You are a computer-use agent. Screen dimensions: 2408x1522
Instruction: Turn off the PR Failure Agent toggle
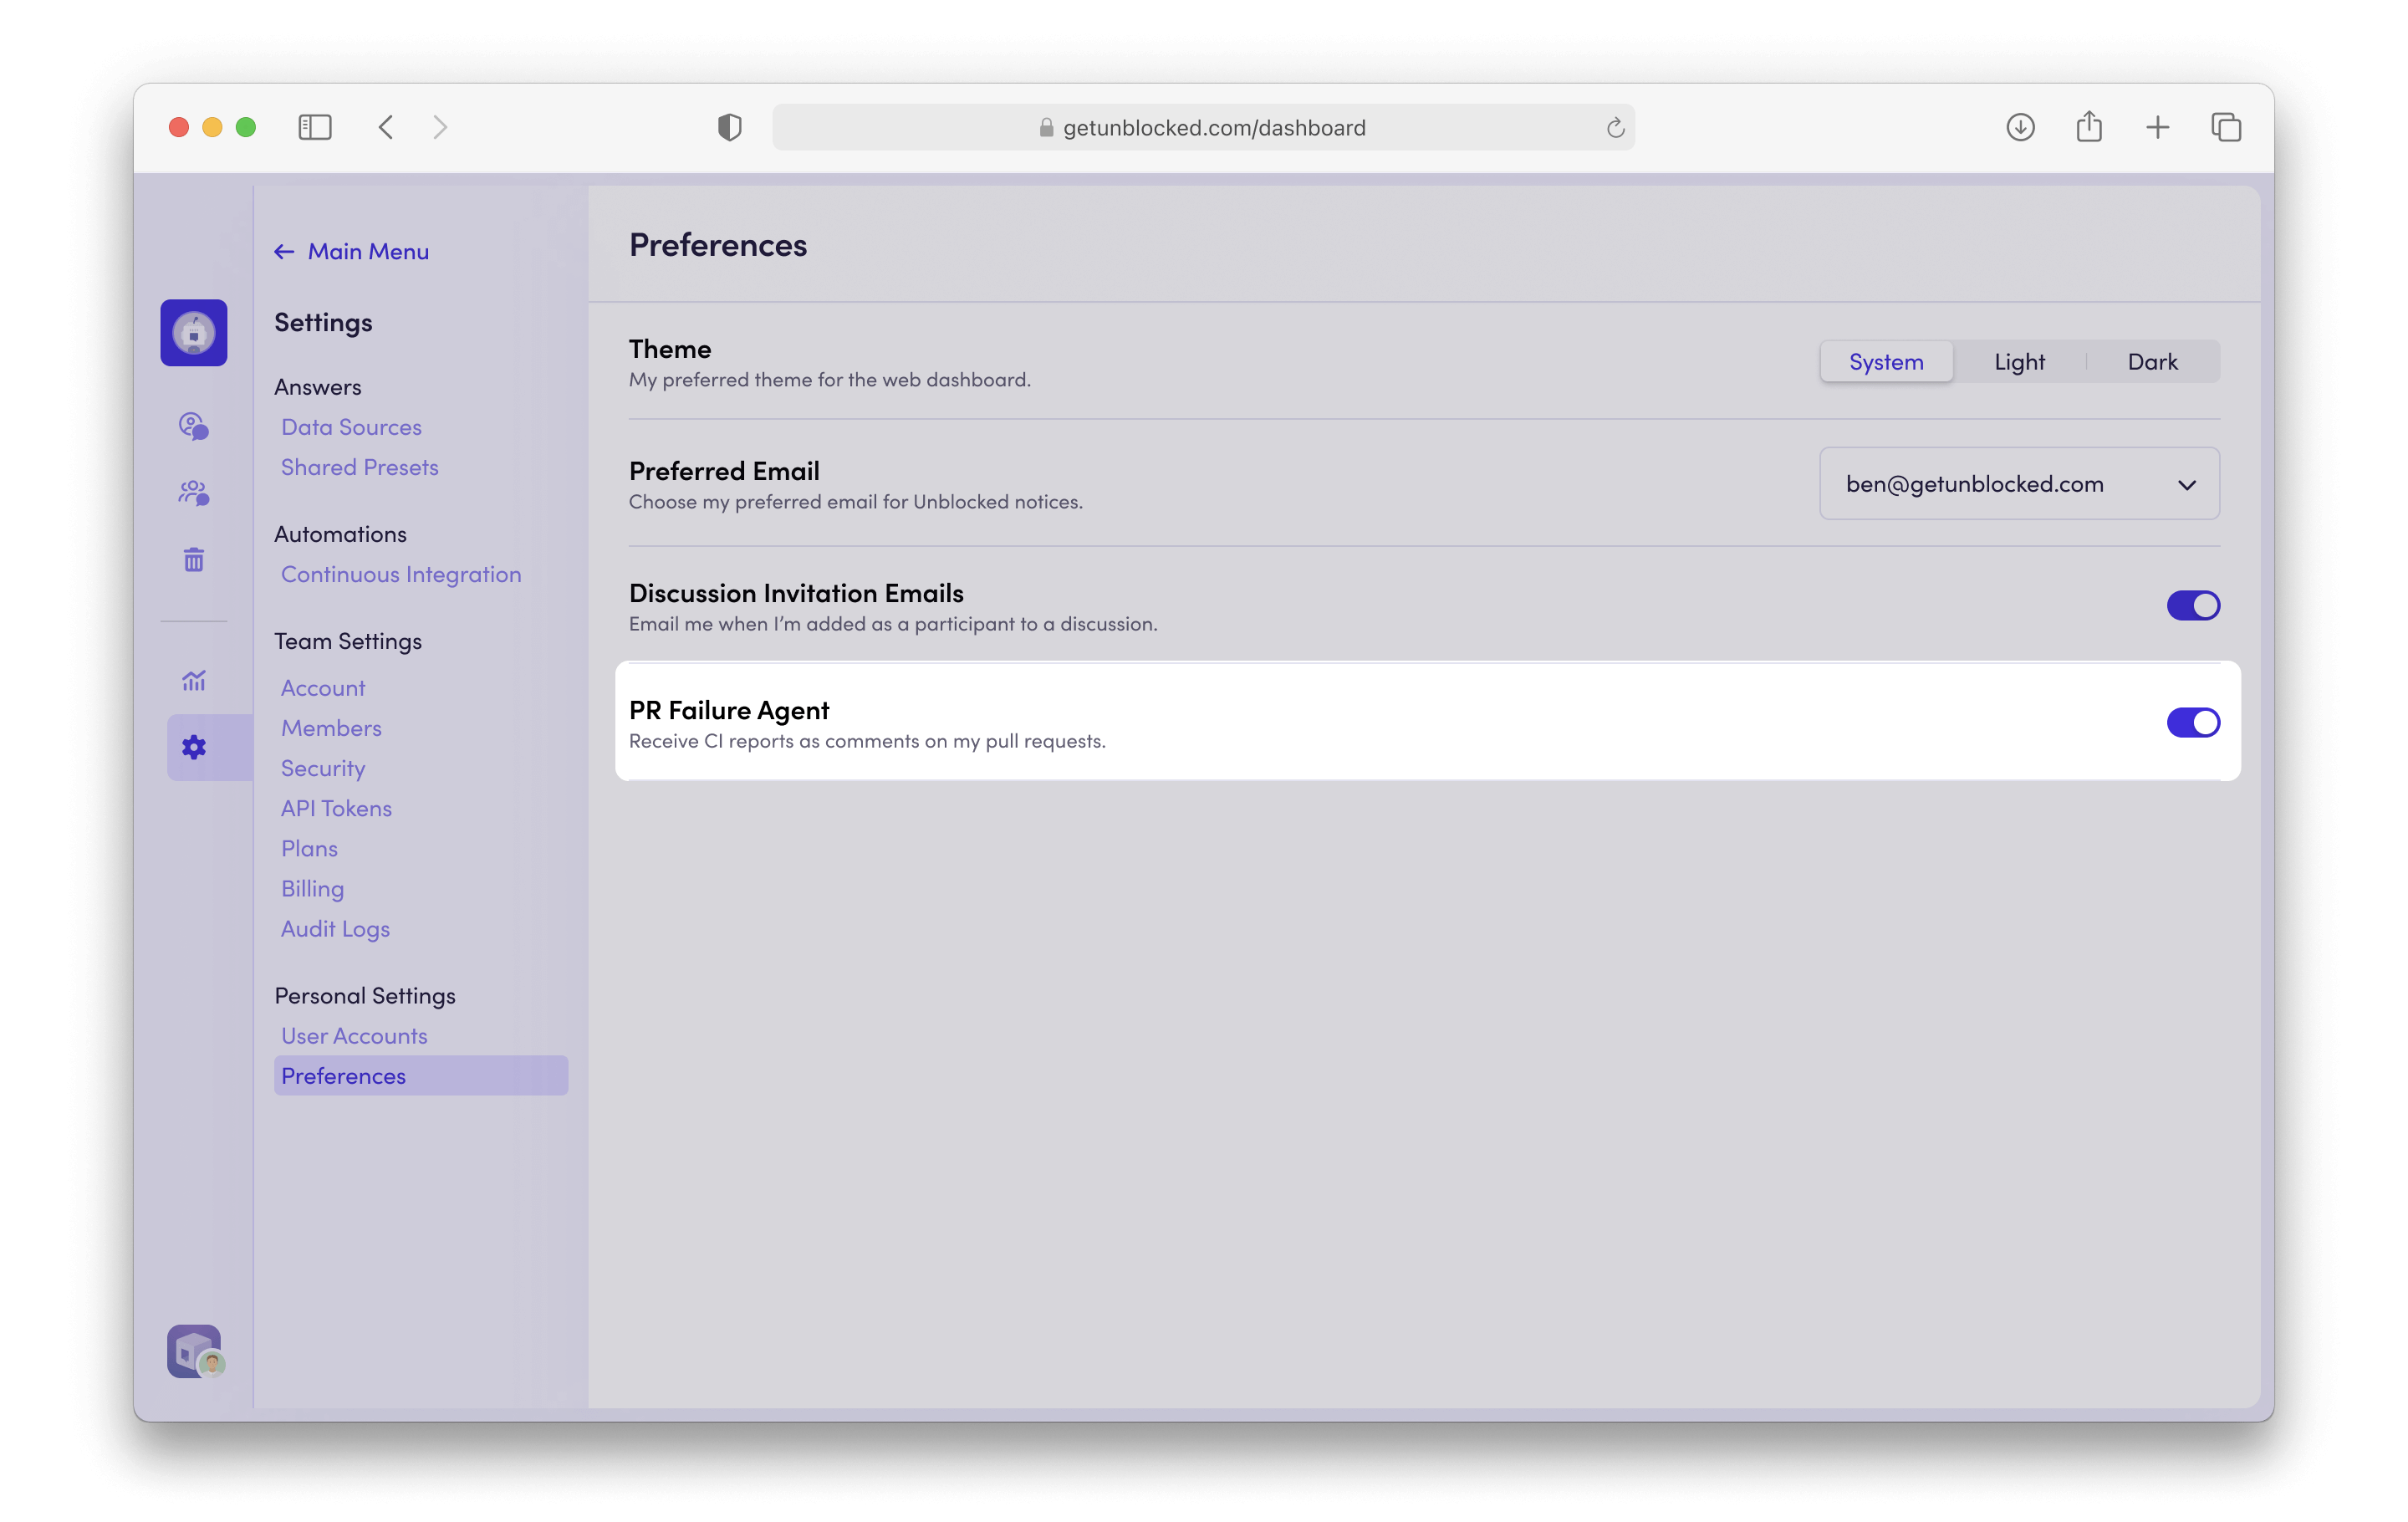[x=2193, y=722]
